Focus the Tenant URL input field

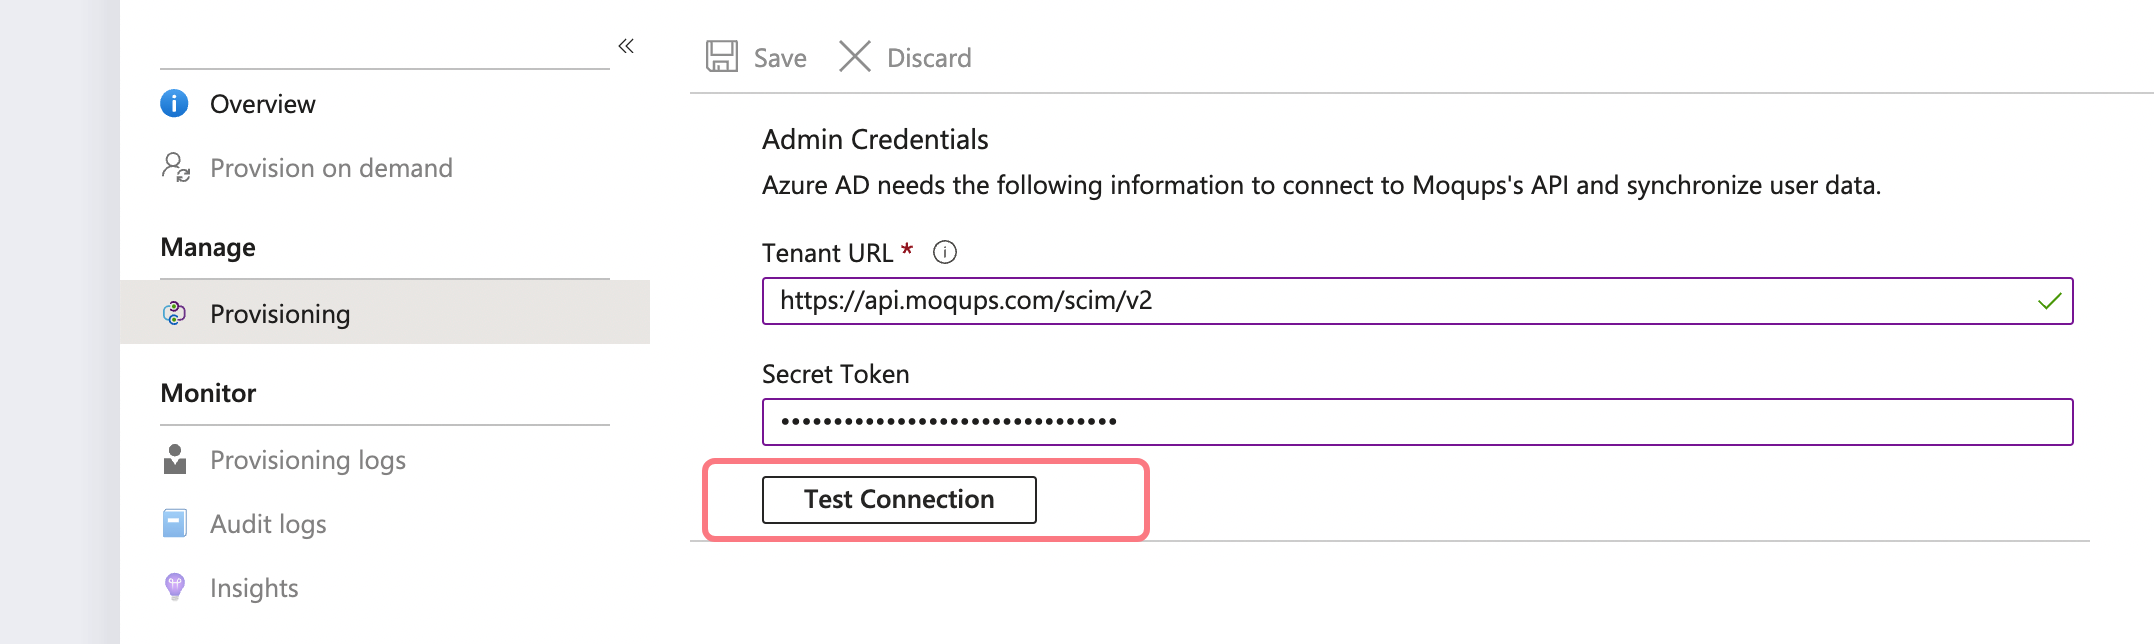1400,301
